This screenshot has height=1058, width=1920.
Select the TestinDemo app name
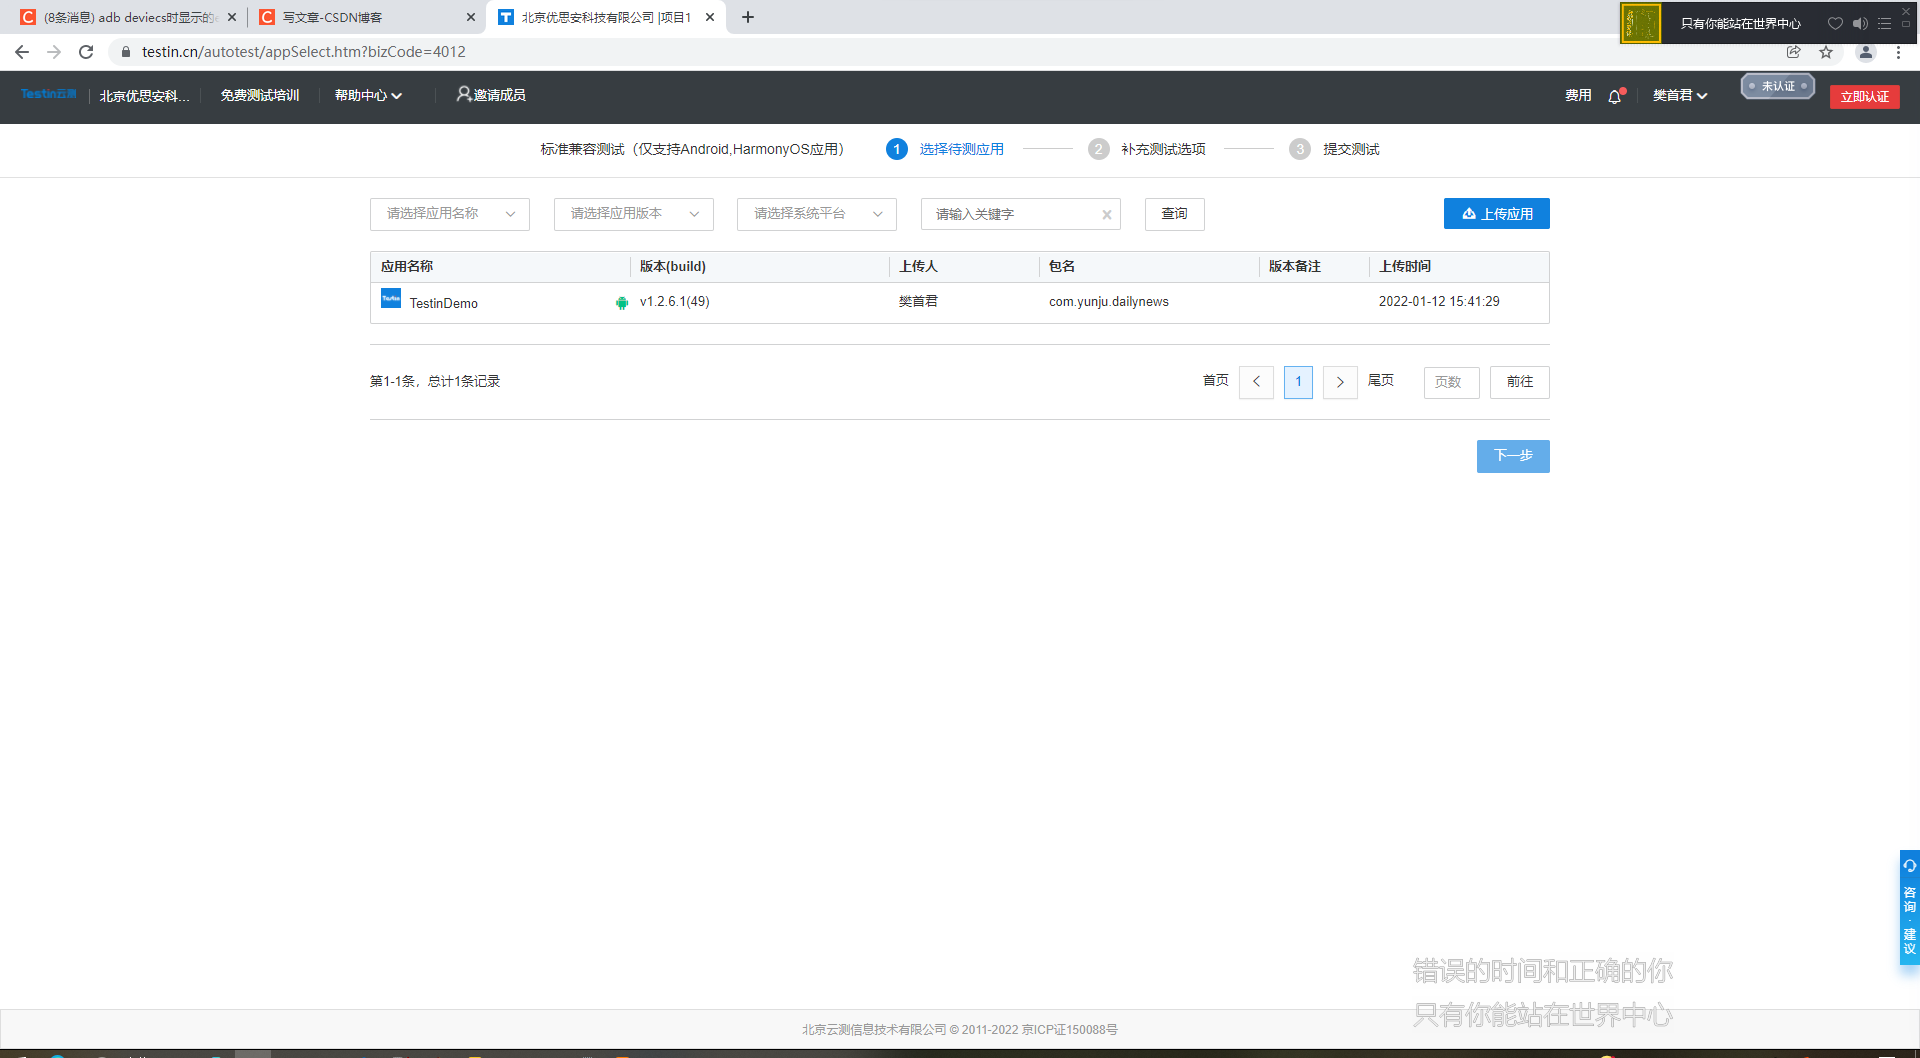click(x=443, y=303)
